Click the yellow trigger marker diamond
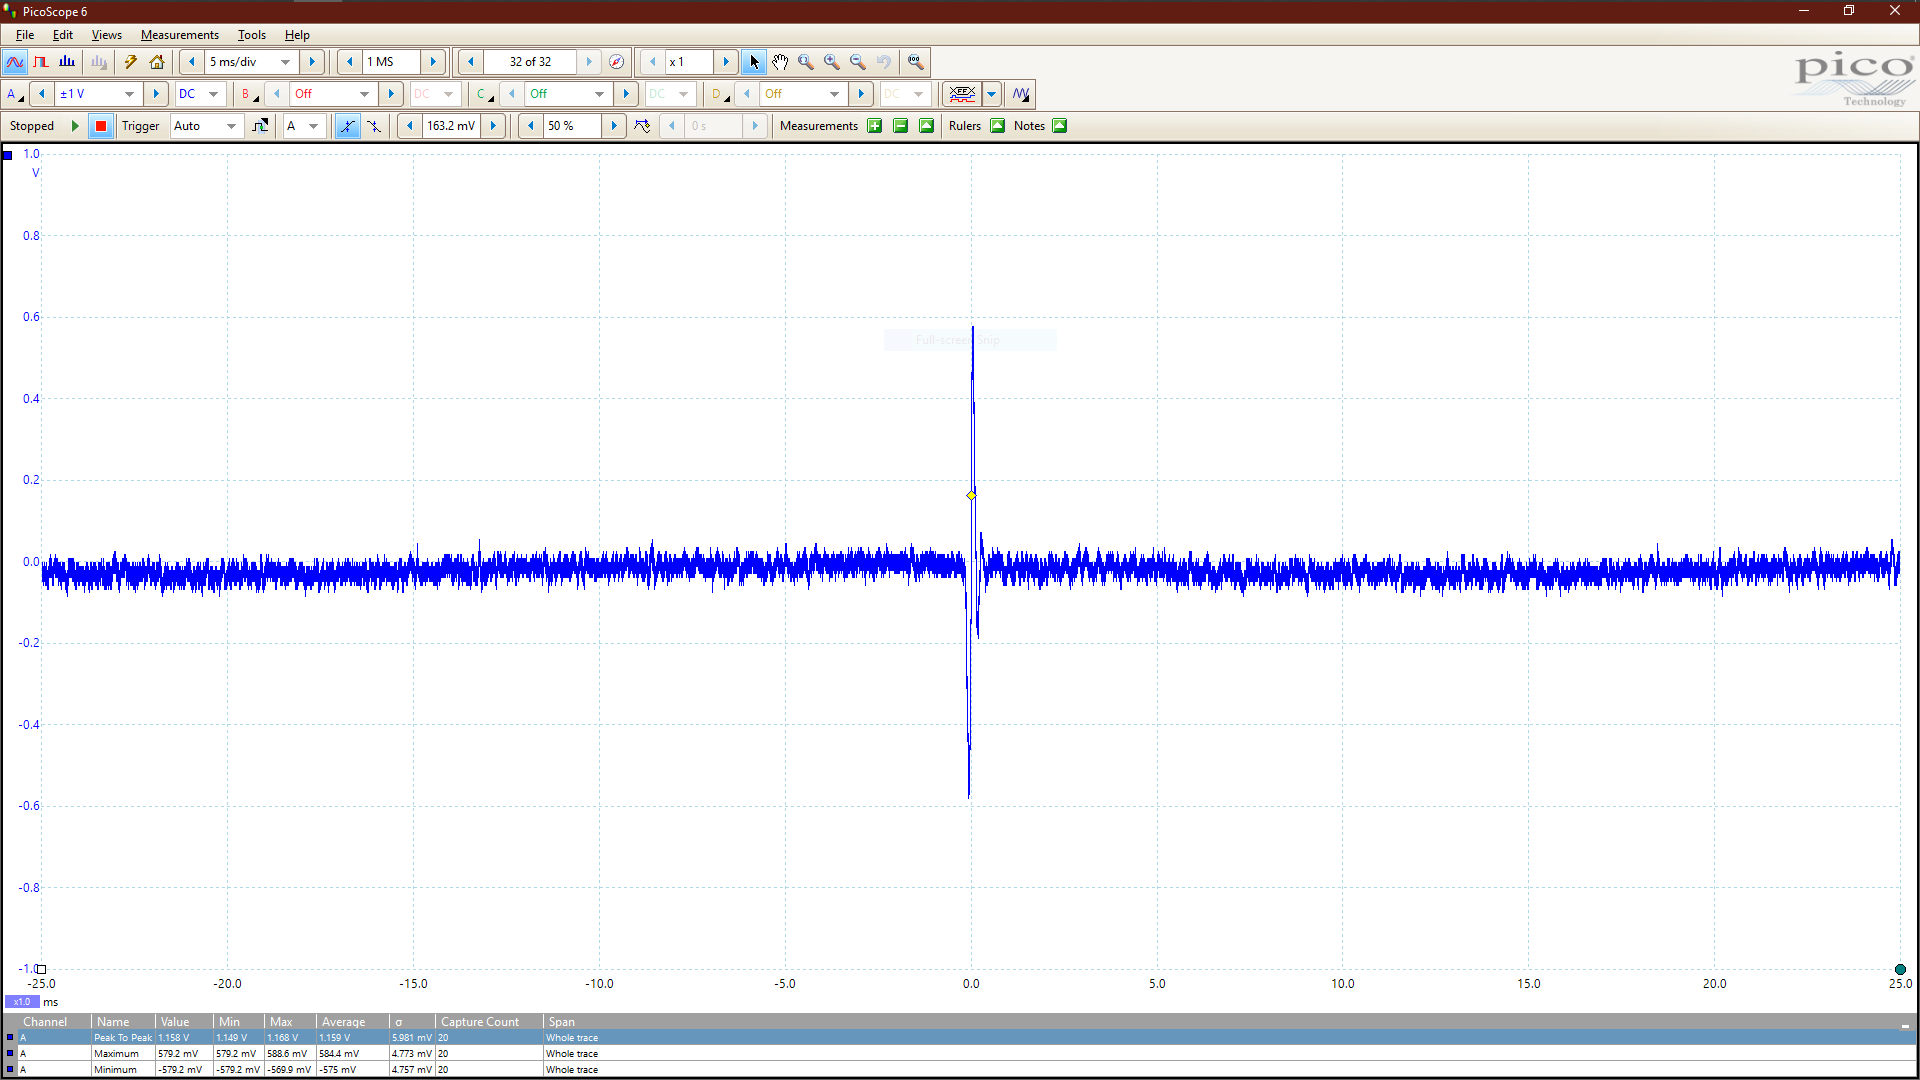The image size is (1920, 1080). coord(971,496)
